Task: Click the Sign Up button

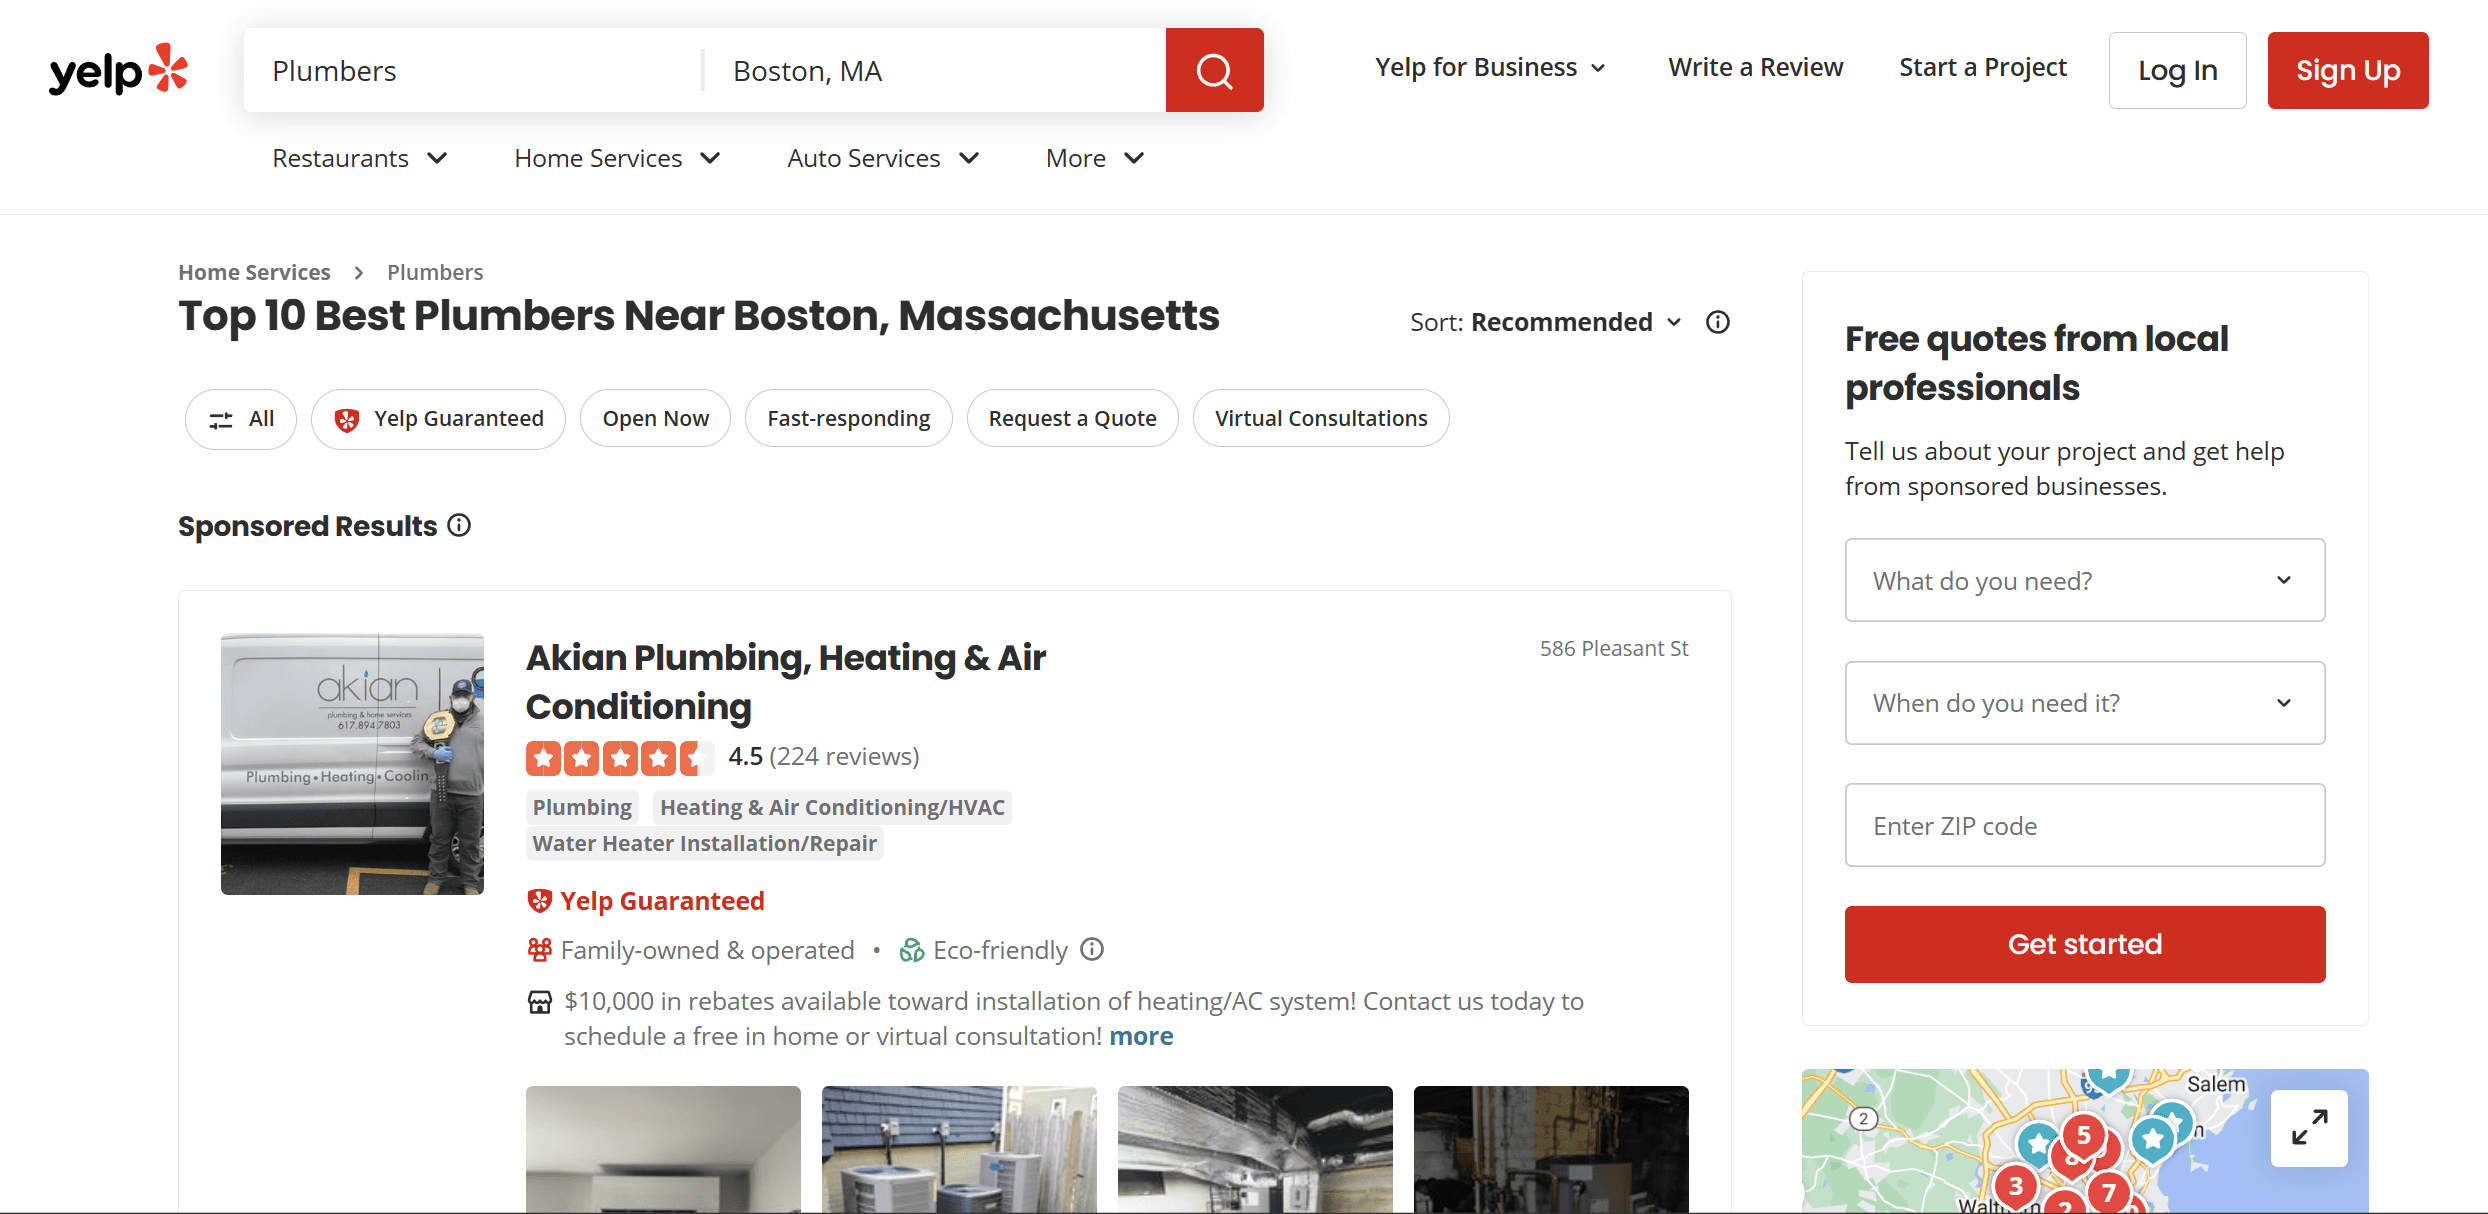Action: click(x=2348, y=70)
